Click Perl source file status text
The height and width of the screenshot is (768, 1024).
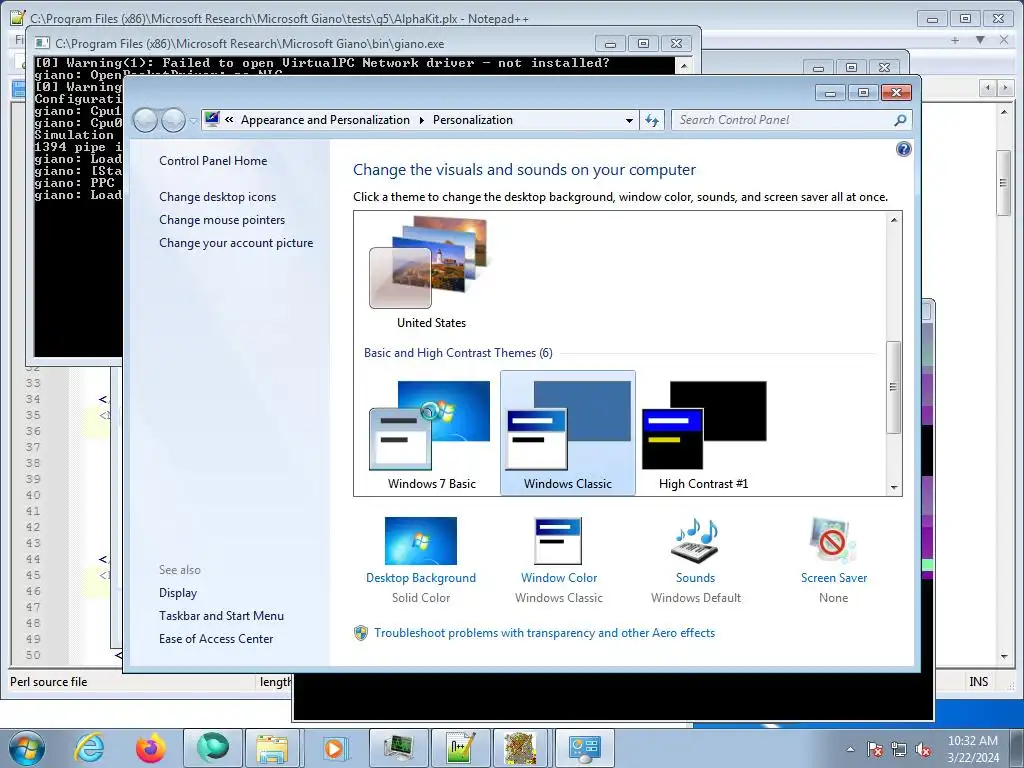pos(48,682)
